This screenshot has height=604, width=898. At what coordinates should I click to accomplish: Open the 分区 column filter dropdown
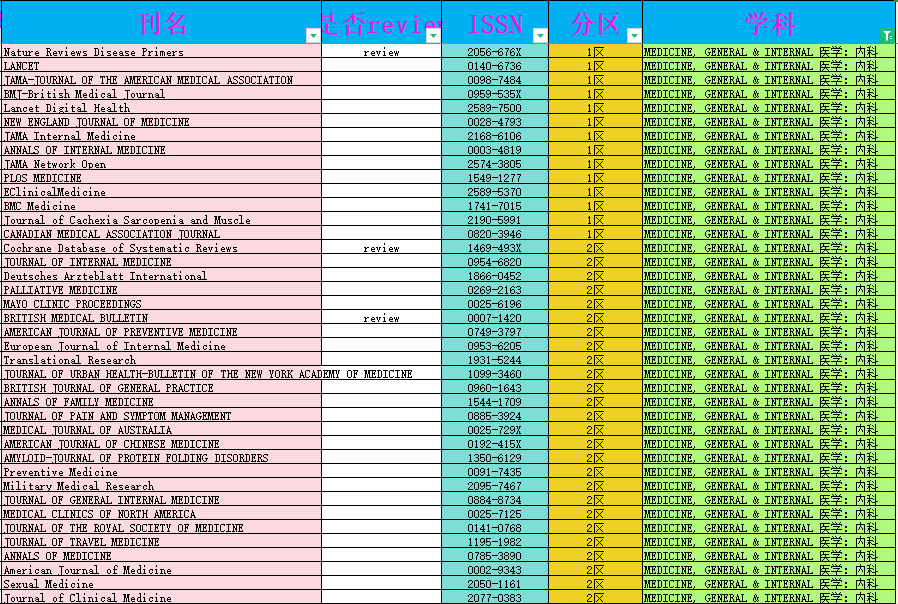[634, 35]
